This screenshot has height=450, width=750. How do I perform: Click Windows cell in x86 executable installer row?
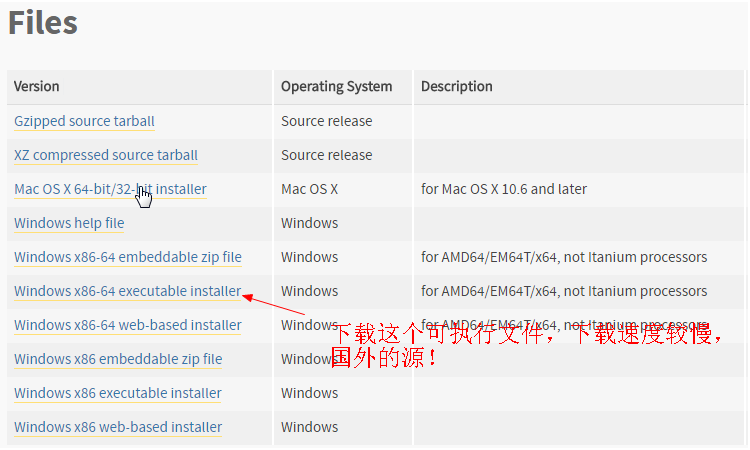pos(309,393)
